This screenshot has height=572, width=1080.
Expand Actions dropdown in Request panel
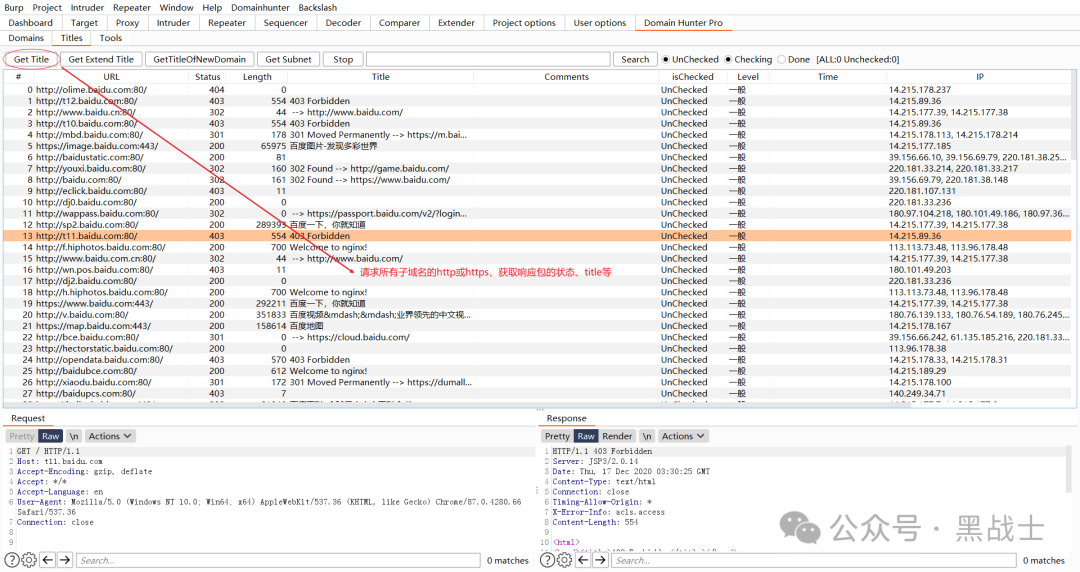pyautogui.click(x=110, y=436)
